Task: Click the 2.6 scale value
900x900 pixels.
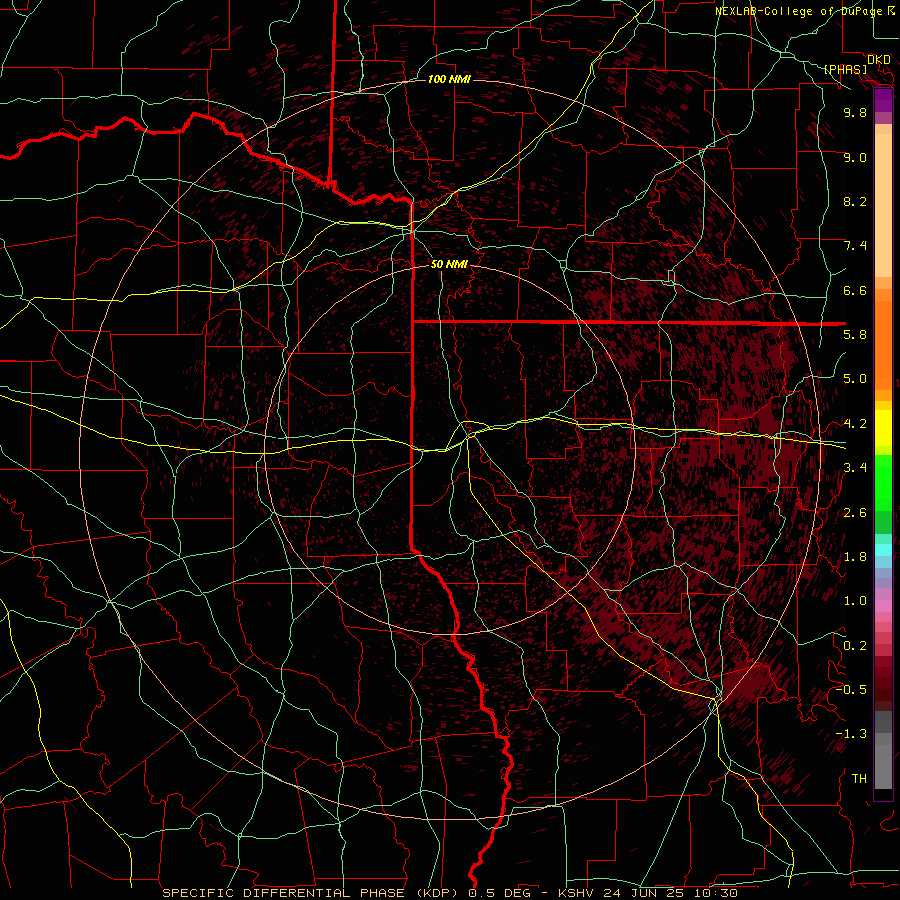Action: pos(855,513)
